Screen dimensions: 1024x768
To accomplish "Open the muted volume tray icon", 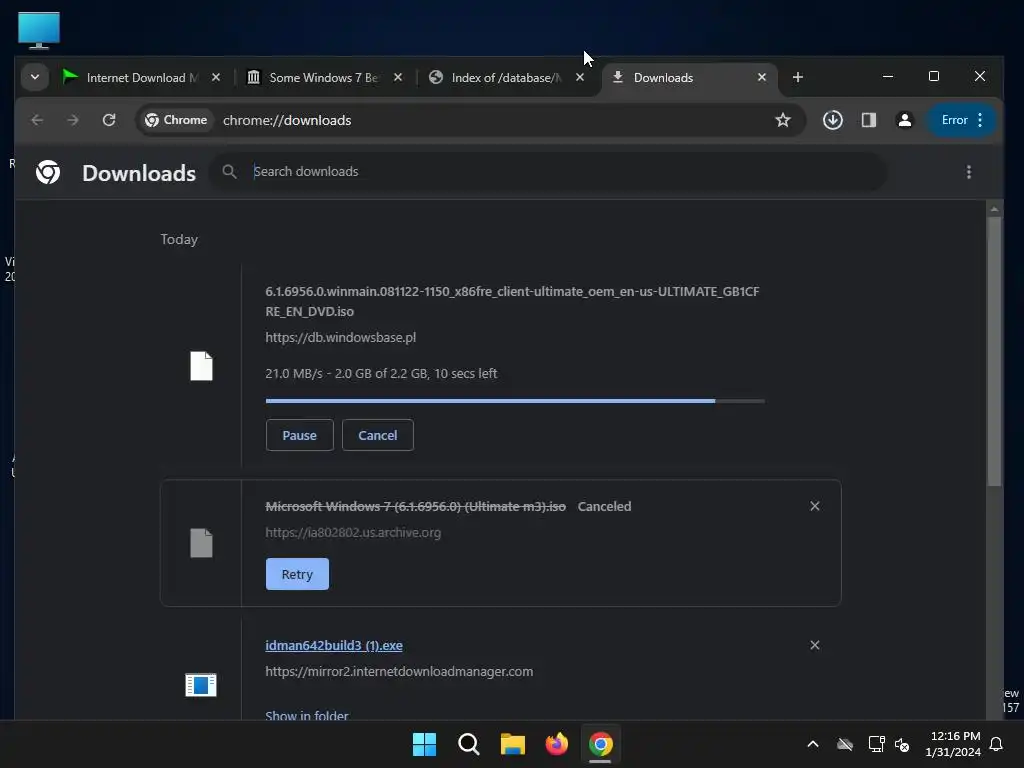I will (x=902, y=744).
